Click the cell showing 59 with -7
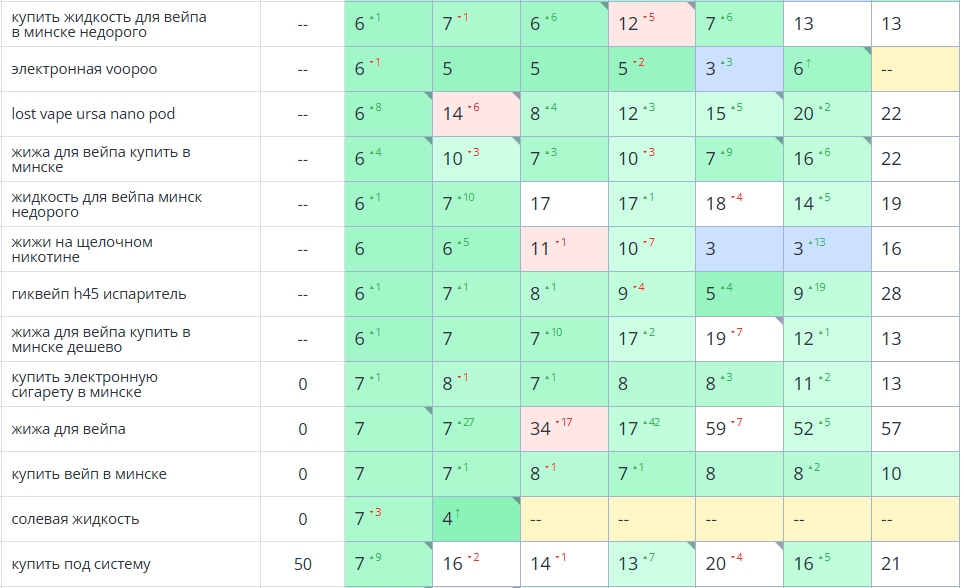The height and width of the screenshot is (588, 964). click(x=739, y=429)
